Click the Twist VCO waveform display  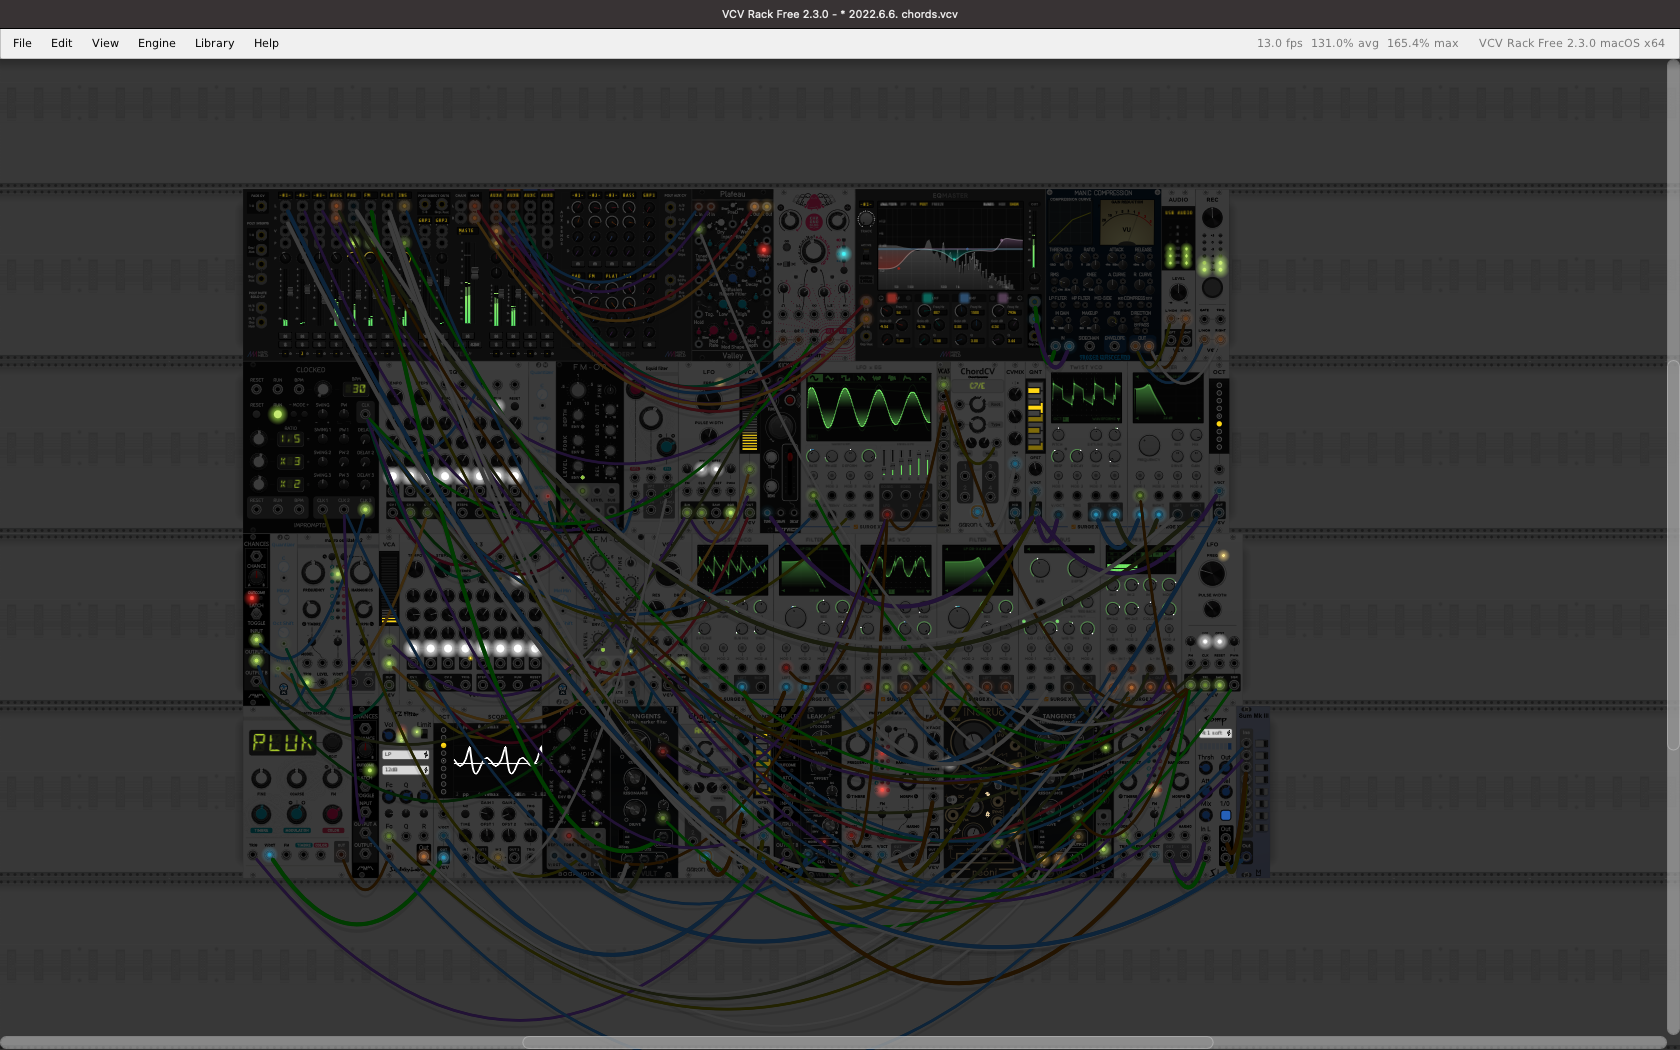click(1086, 397)
